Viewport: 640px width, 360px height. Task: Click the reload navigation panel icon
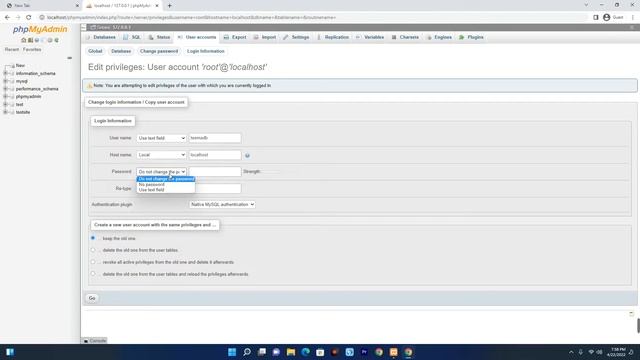pos(56,40)
